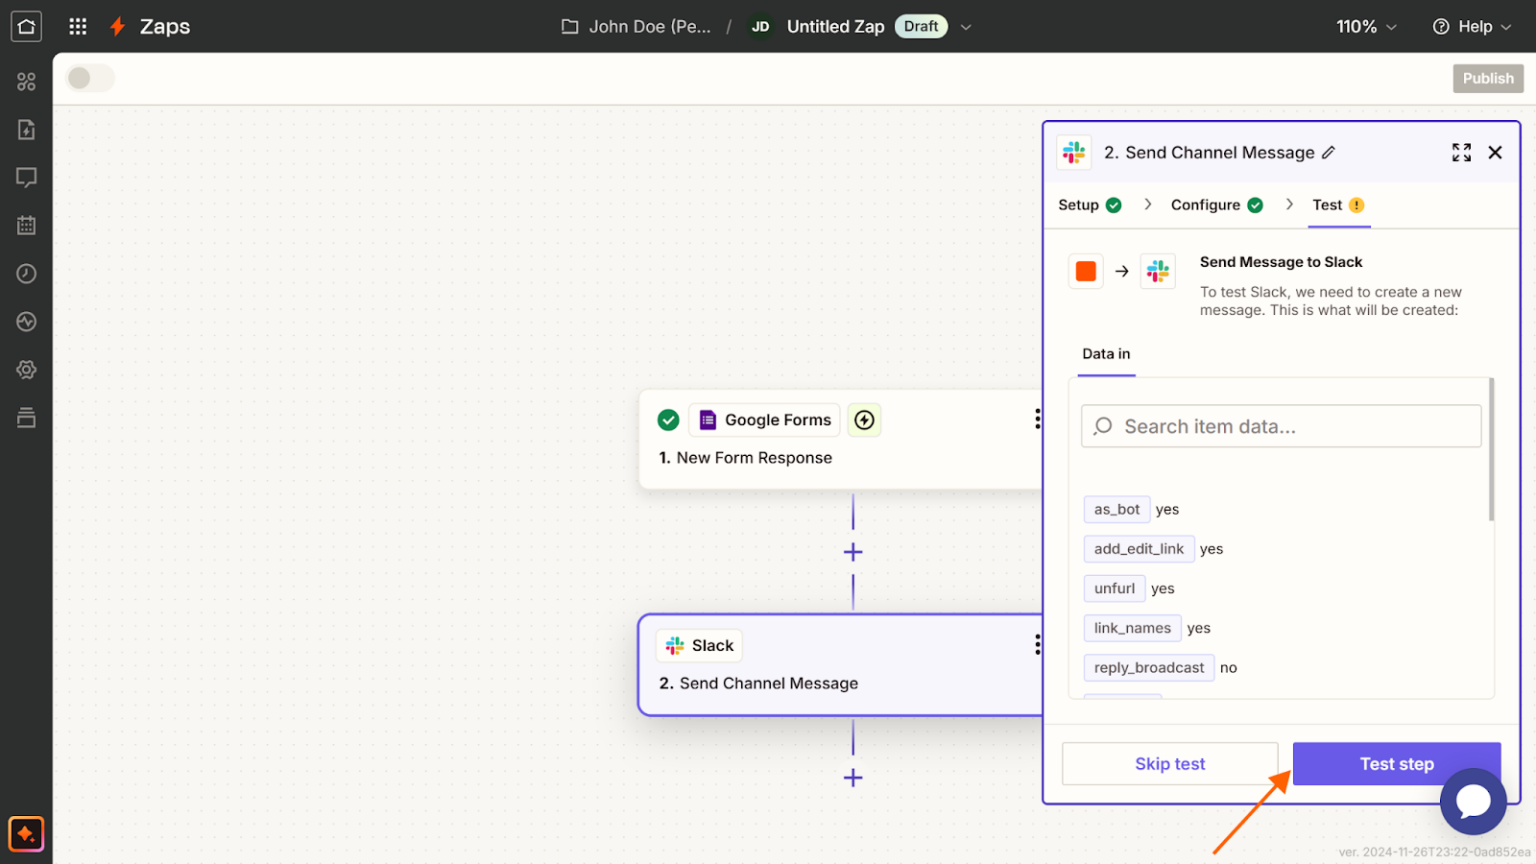
Task: Click the Test step button
Action: (1396, 763)
